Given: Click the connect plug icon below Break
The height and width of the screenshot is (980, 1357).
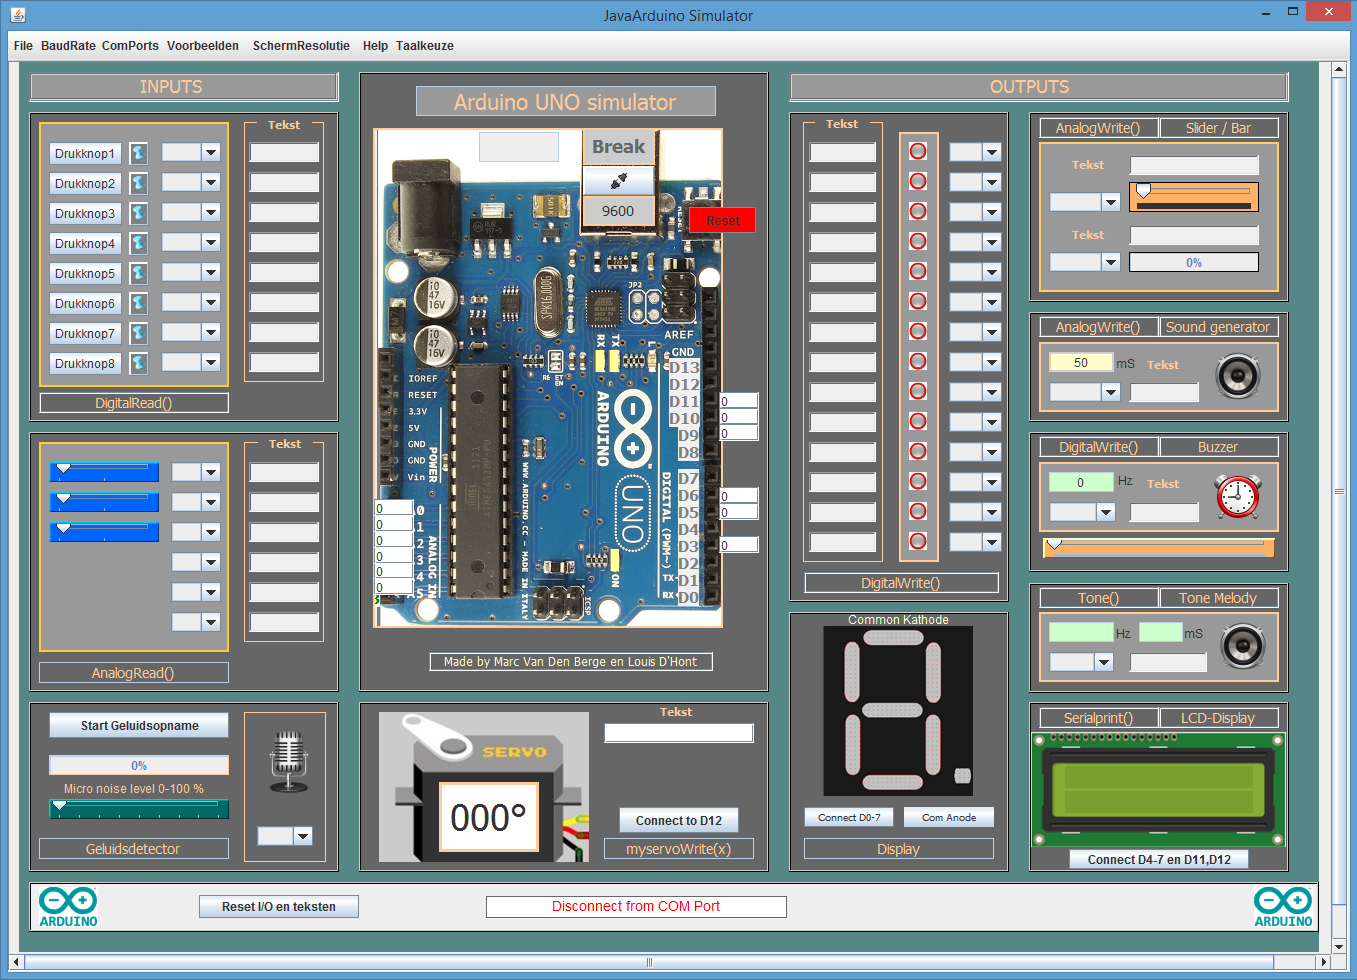Looking at the screenshot, I should [x=618, y=180].
